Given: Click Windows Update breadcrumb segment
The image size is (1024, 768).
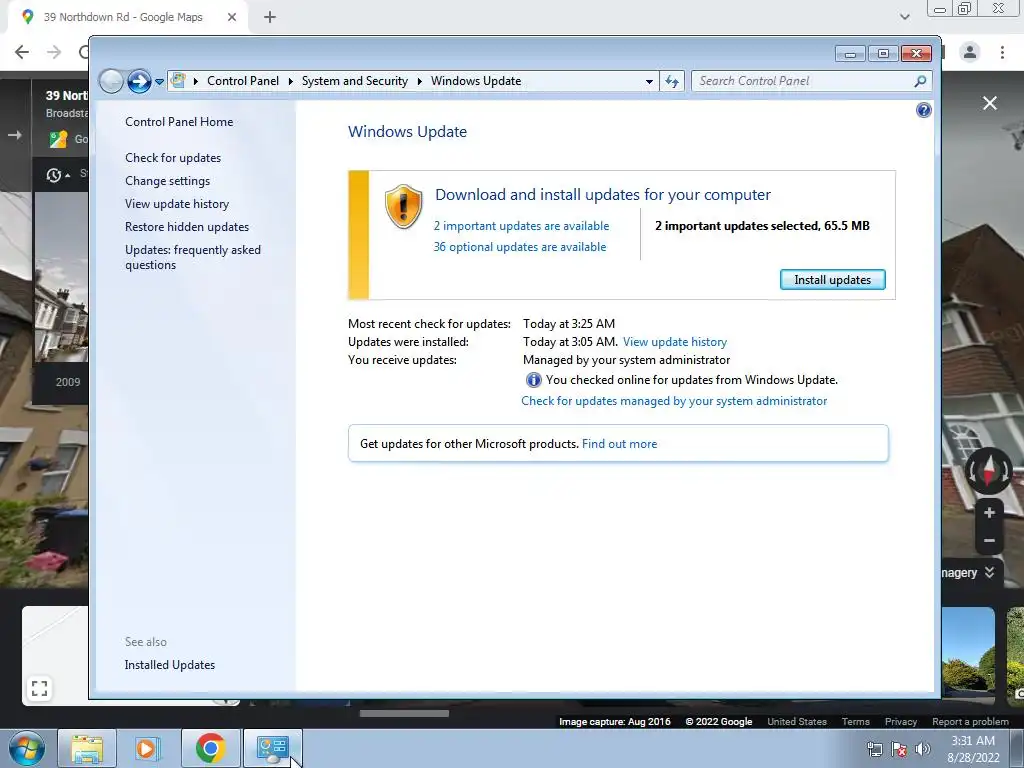Looking at the screenshot, I should [476, 81].
